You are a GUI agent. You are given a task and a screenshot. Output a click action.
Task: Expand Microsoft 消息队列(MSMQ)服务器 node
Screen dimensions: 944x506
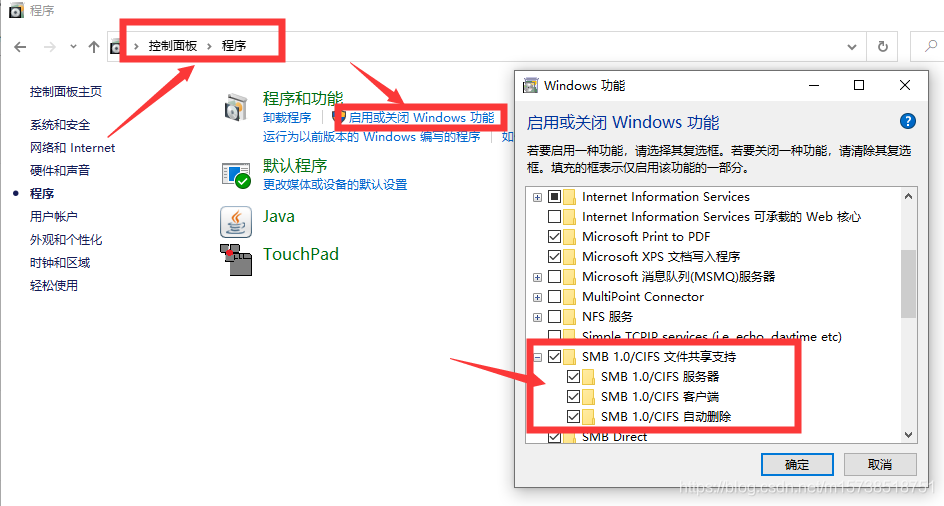[x=537, y=277]
